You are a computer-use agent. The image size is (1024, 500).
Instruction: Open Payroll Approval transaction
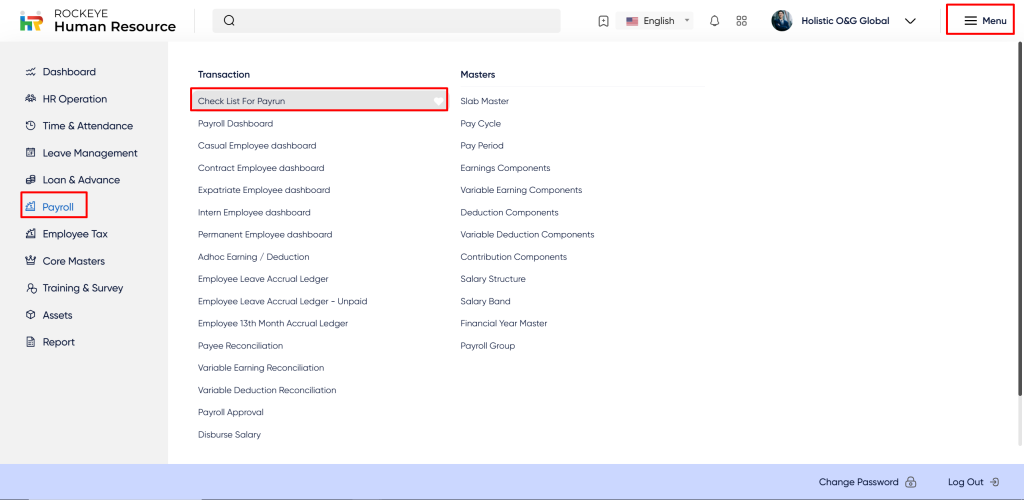(230, 412)
